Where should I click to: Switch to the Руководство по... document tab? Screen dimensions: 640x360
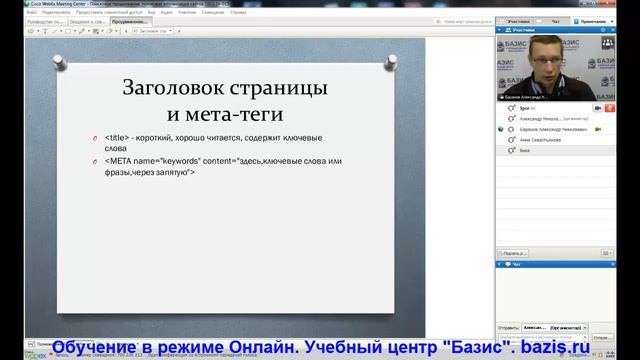click(x=46, y=22)
